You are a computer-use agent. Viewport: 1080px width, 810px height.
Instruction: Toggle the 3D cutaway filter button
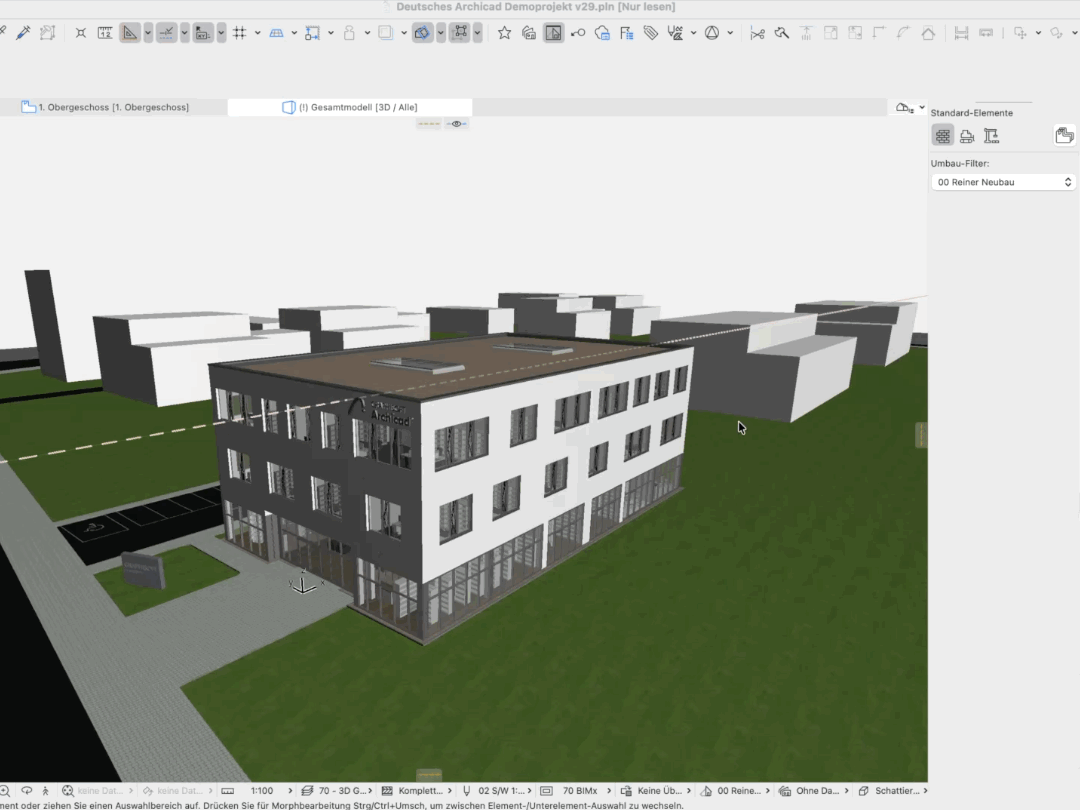click(x=422, y=32)
